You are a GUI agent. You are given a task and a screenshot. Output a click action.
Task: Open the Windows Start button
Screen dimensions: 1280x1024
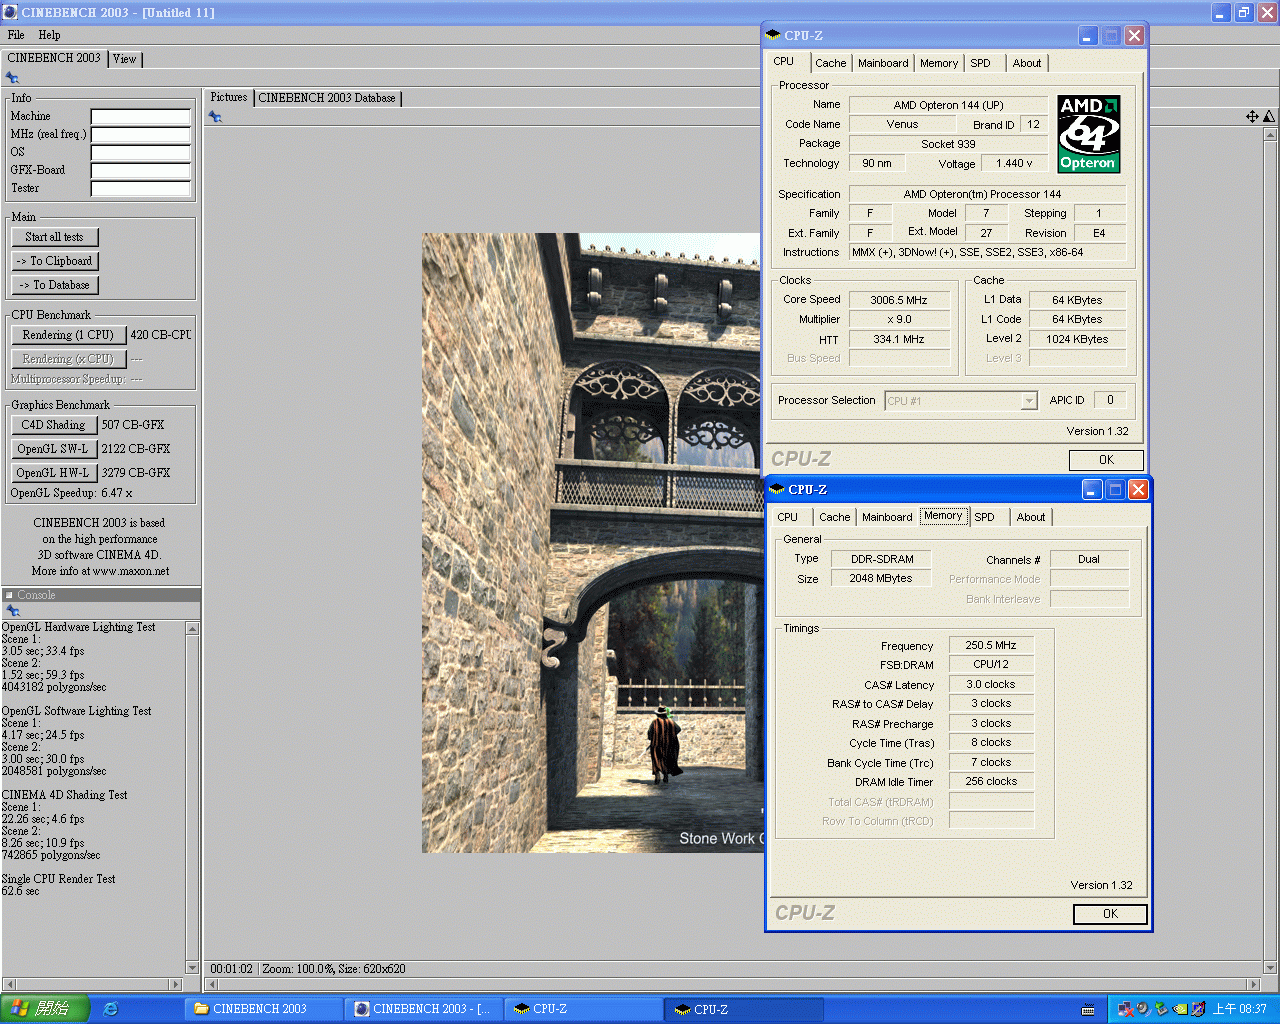click(x=45, y=1009)
